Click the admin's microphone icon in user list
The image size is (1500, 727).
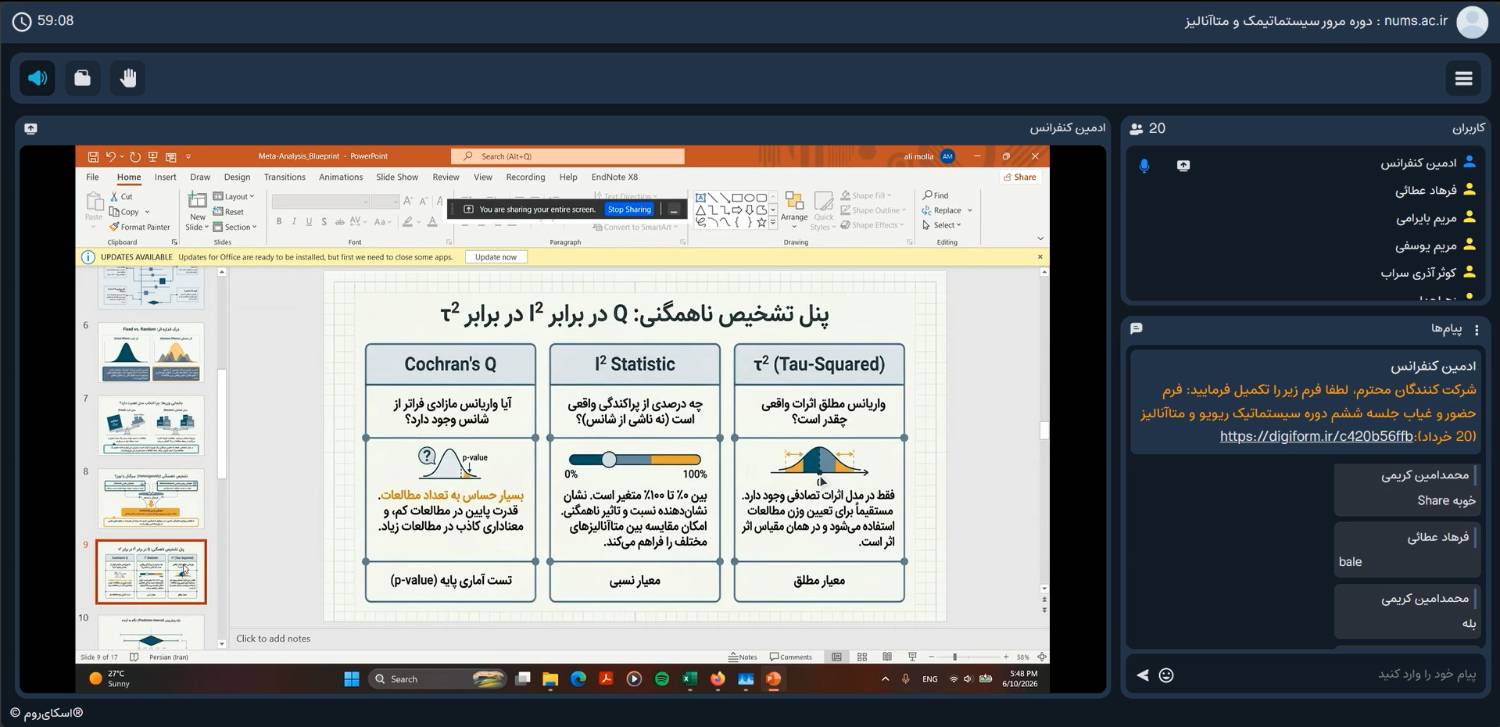[1144, 165]
